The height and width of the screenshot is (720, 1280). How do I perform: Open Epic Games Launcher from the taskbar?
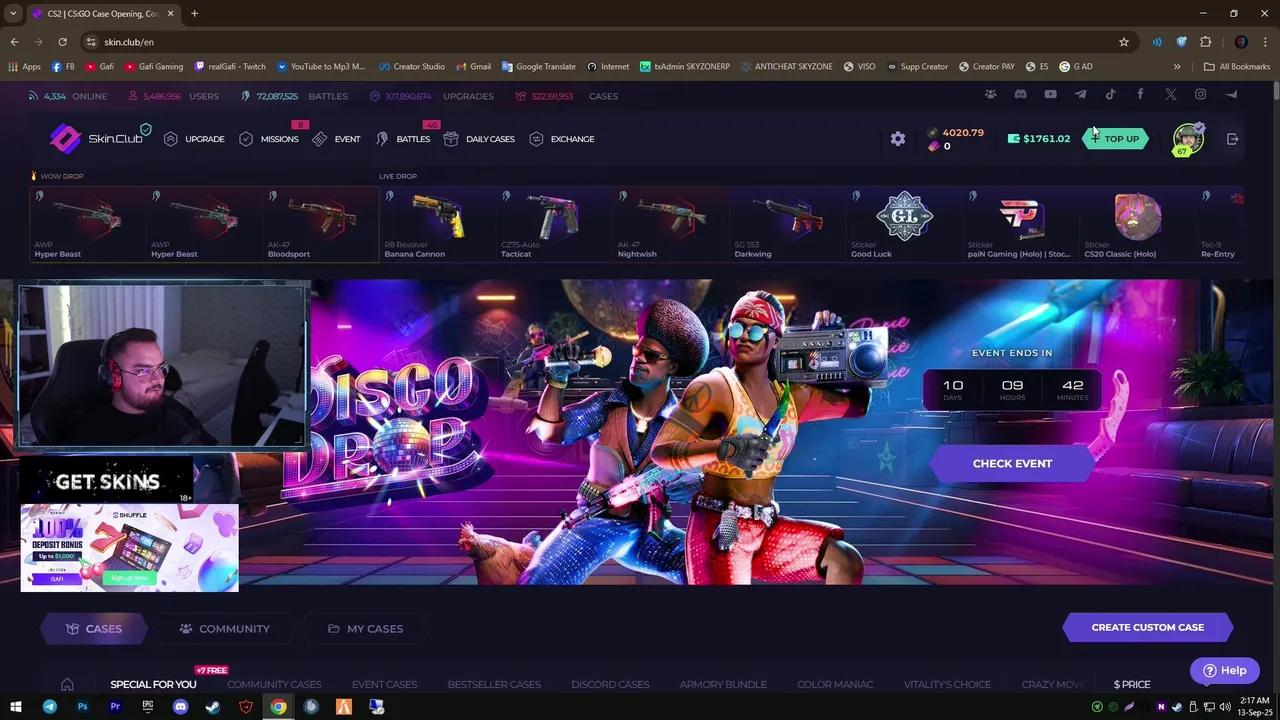pos(148,707)
